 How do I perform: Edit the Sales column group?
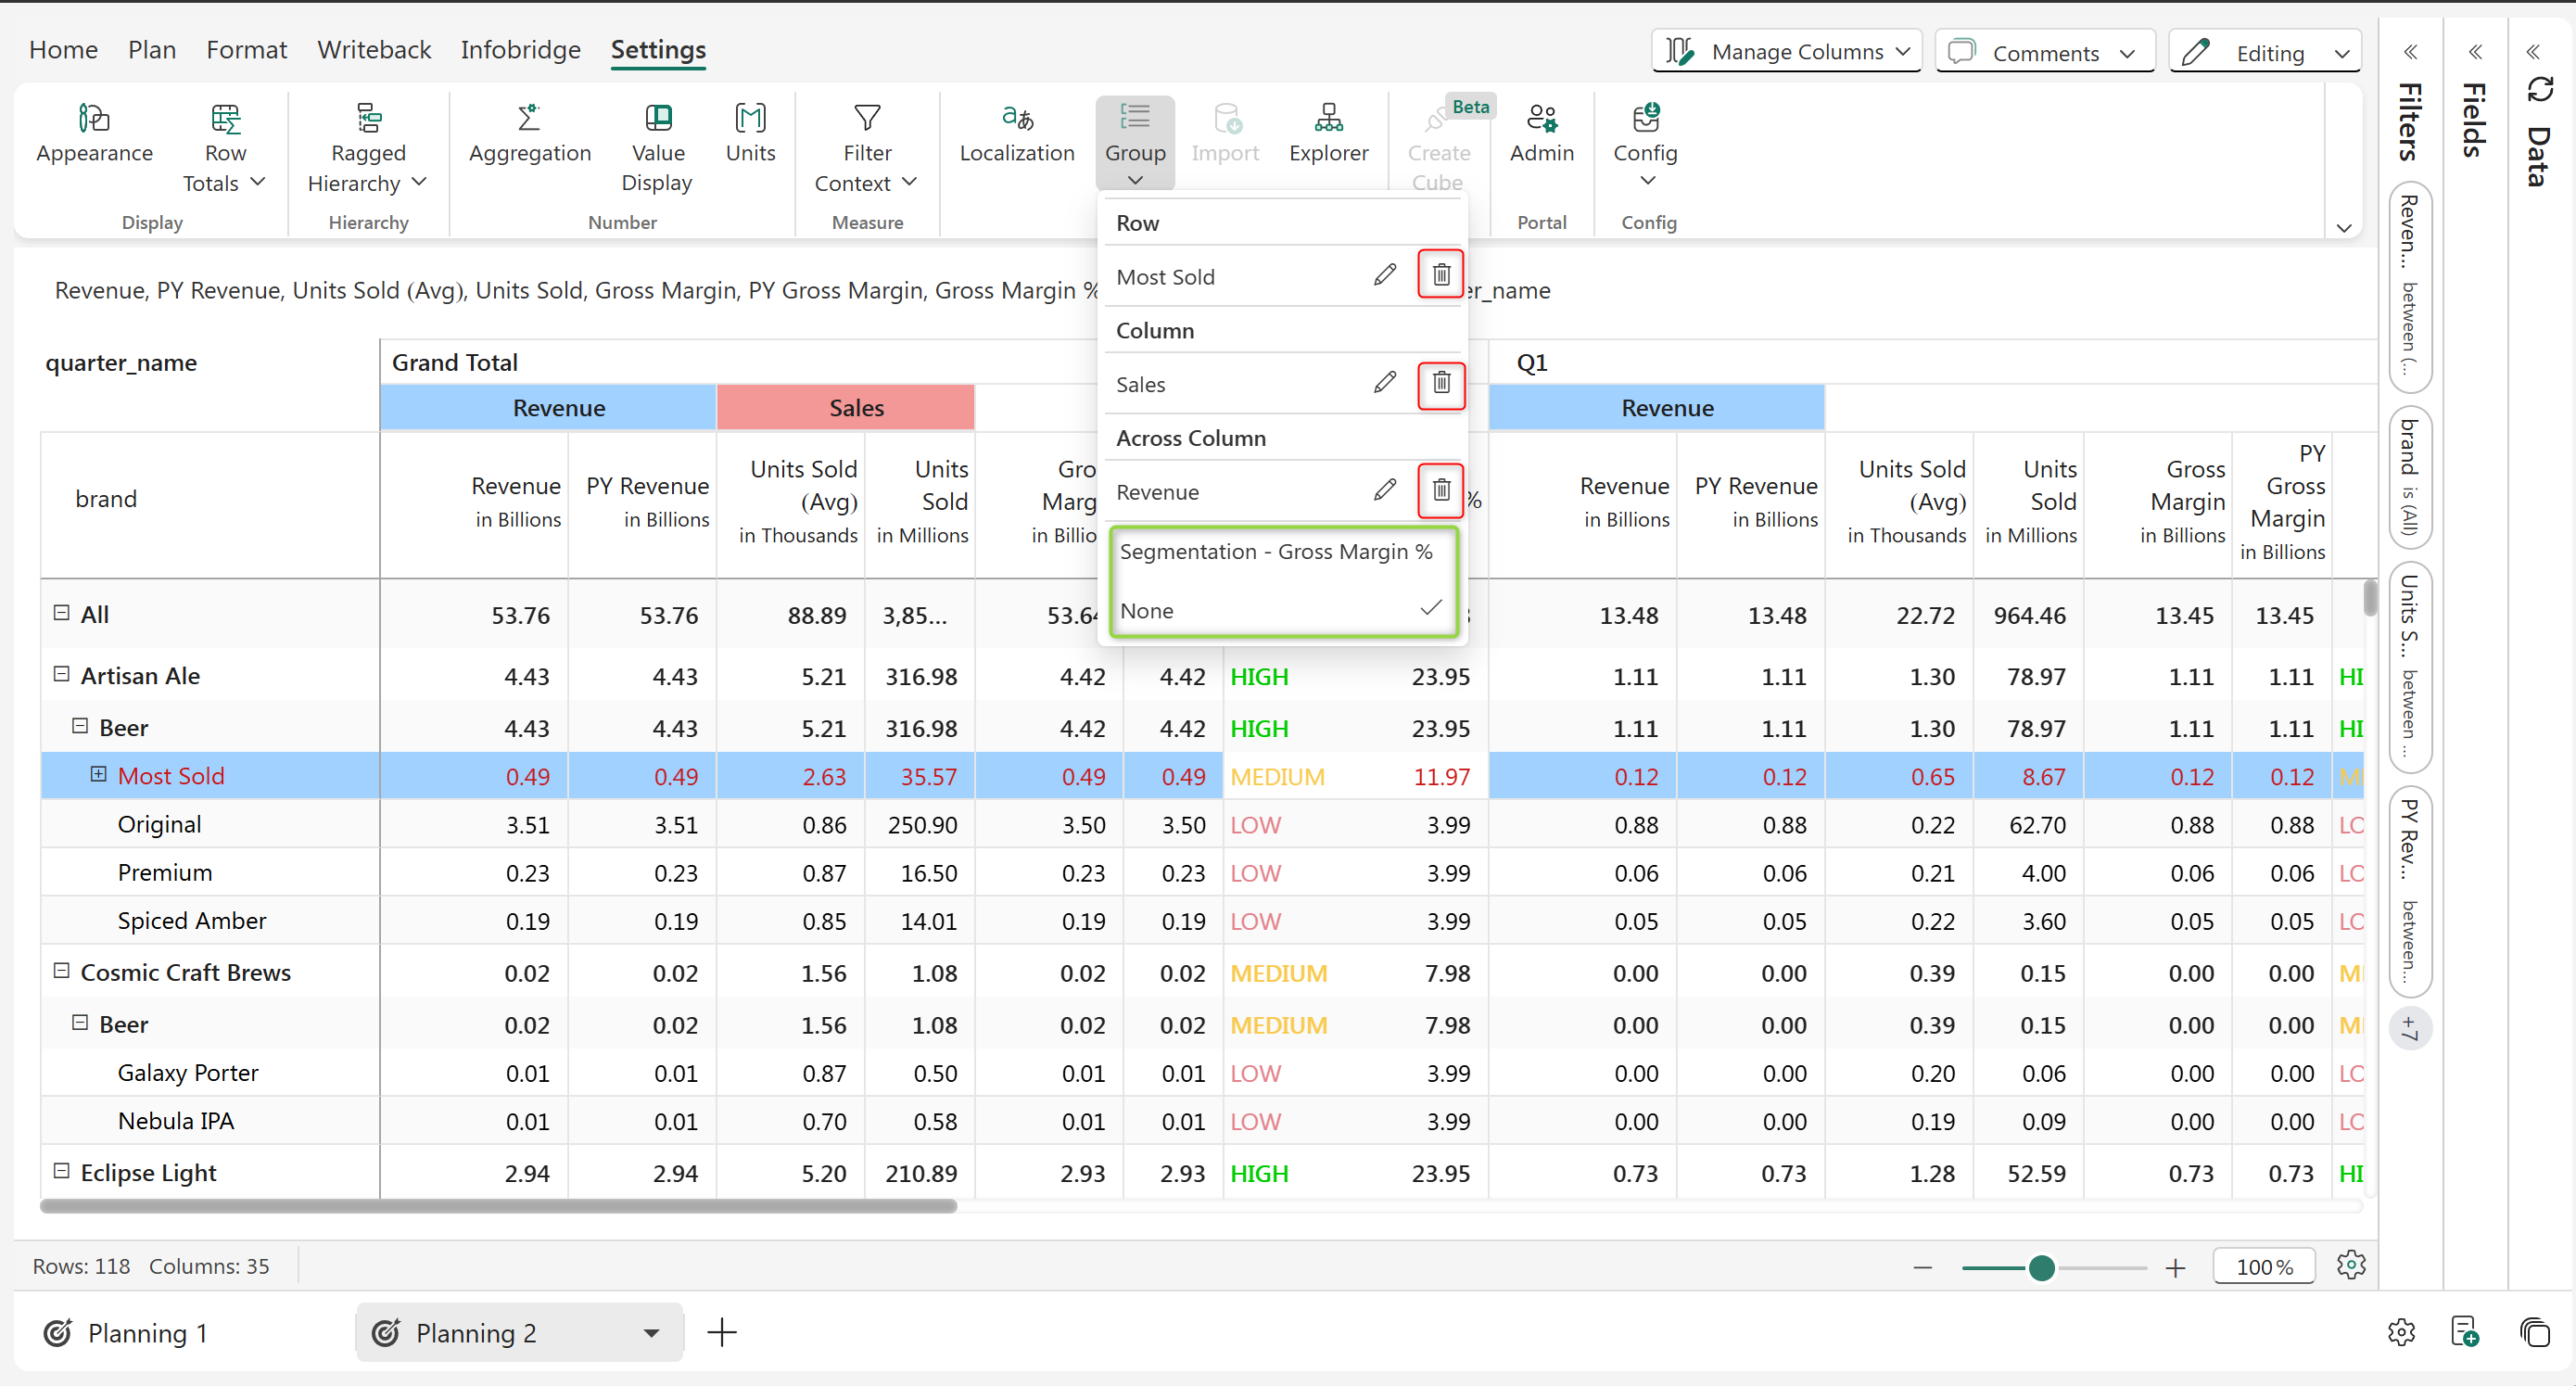click(x=1384, y=383)
